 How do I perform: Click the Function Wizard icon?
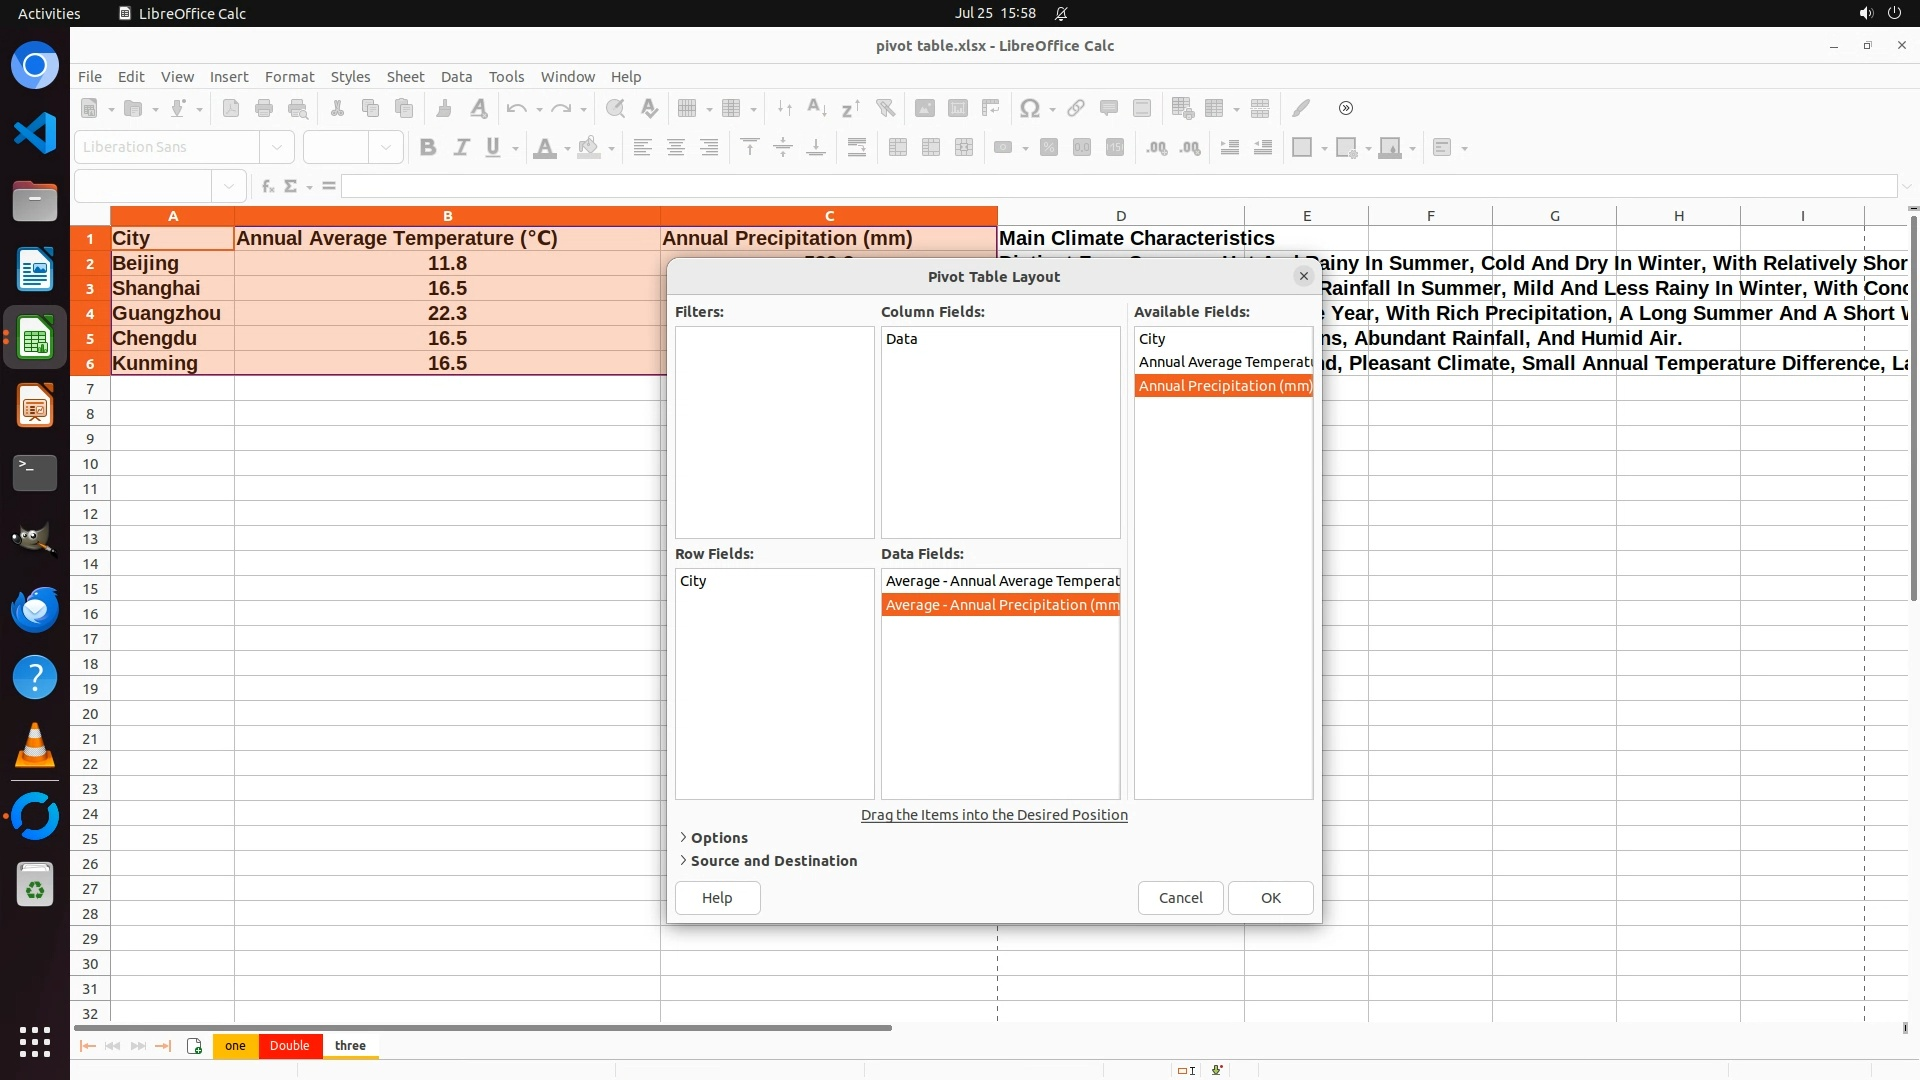(267, 186)
